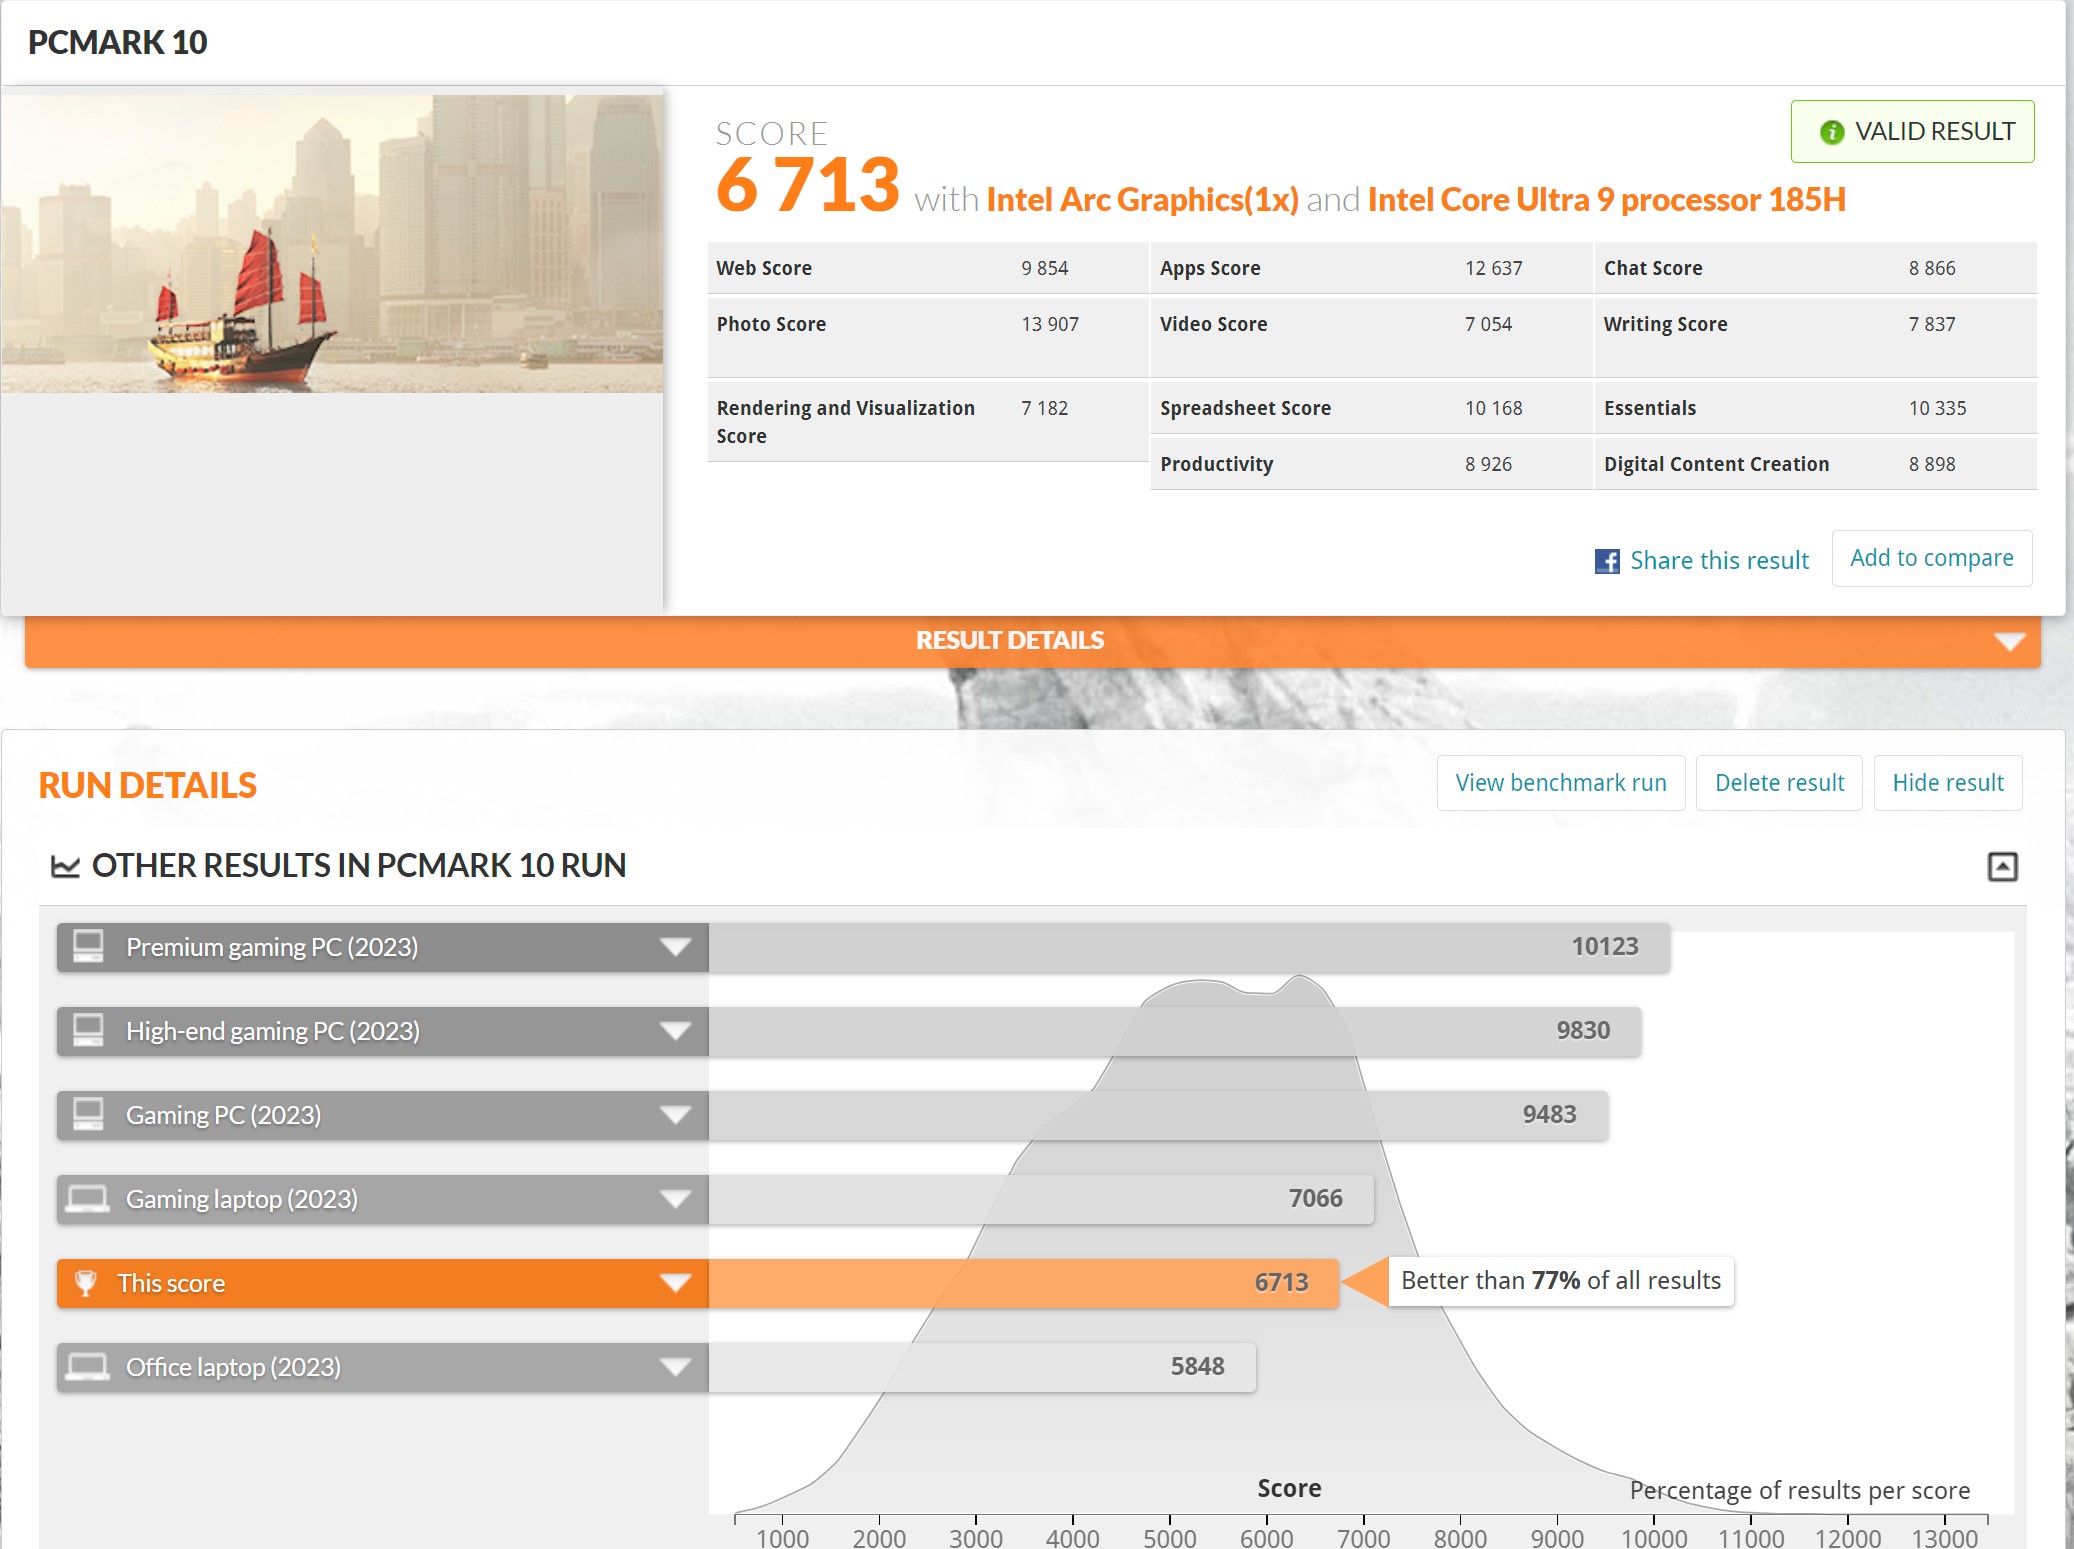2074x1549 pixels.
Task: Click the Facebook share icon
Action: click(1606, 561)
